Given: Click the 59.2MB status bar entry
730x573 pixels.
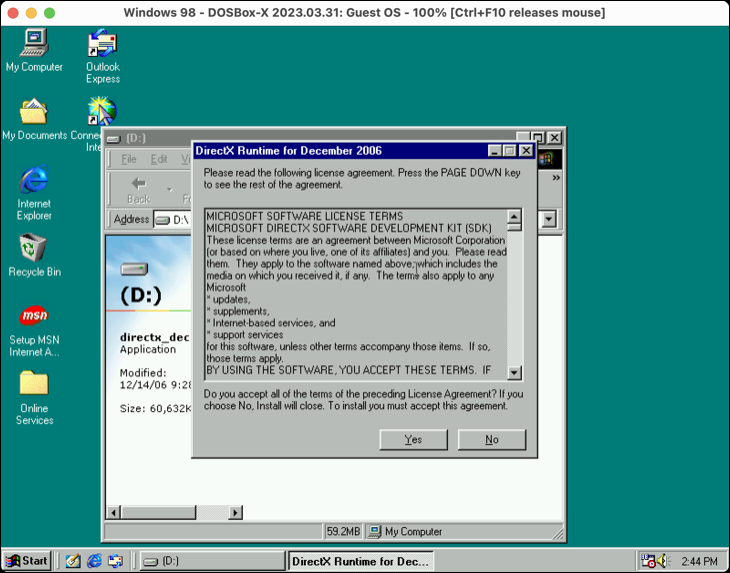Looking at the screenshot, I should (x=343, y=532).
